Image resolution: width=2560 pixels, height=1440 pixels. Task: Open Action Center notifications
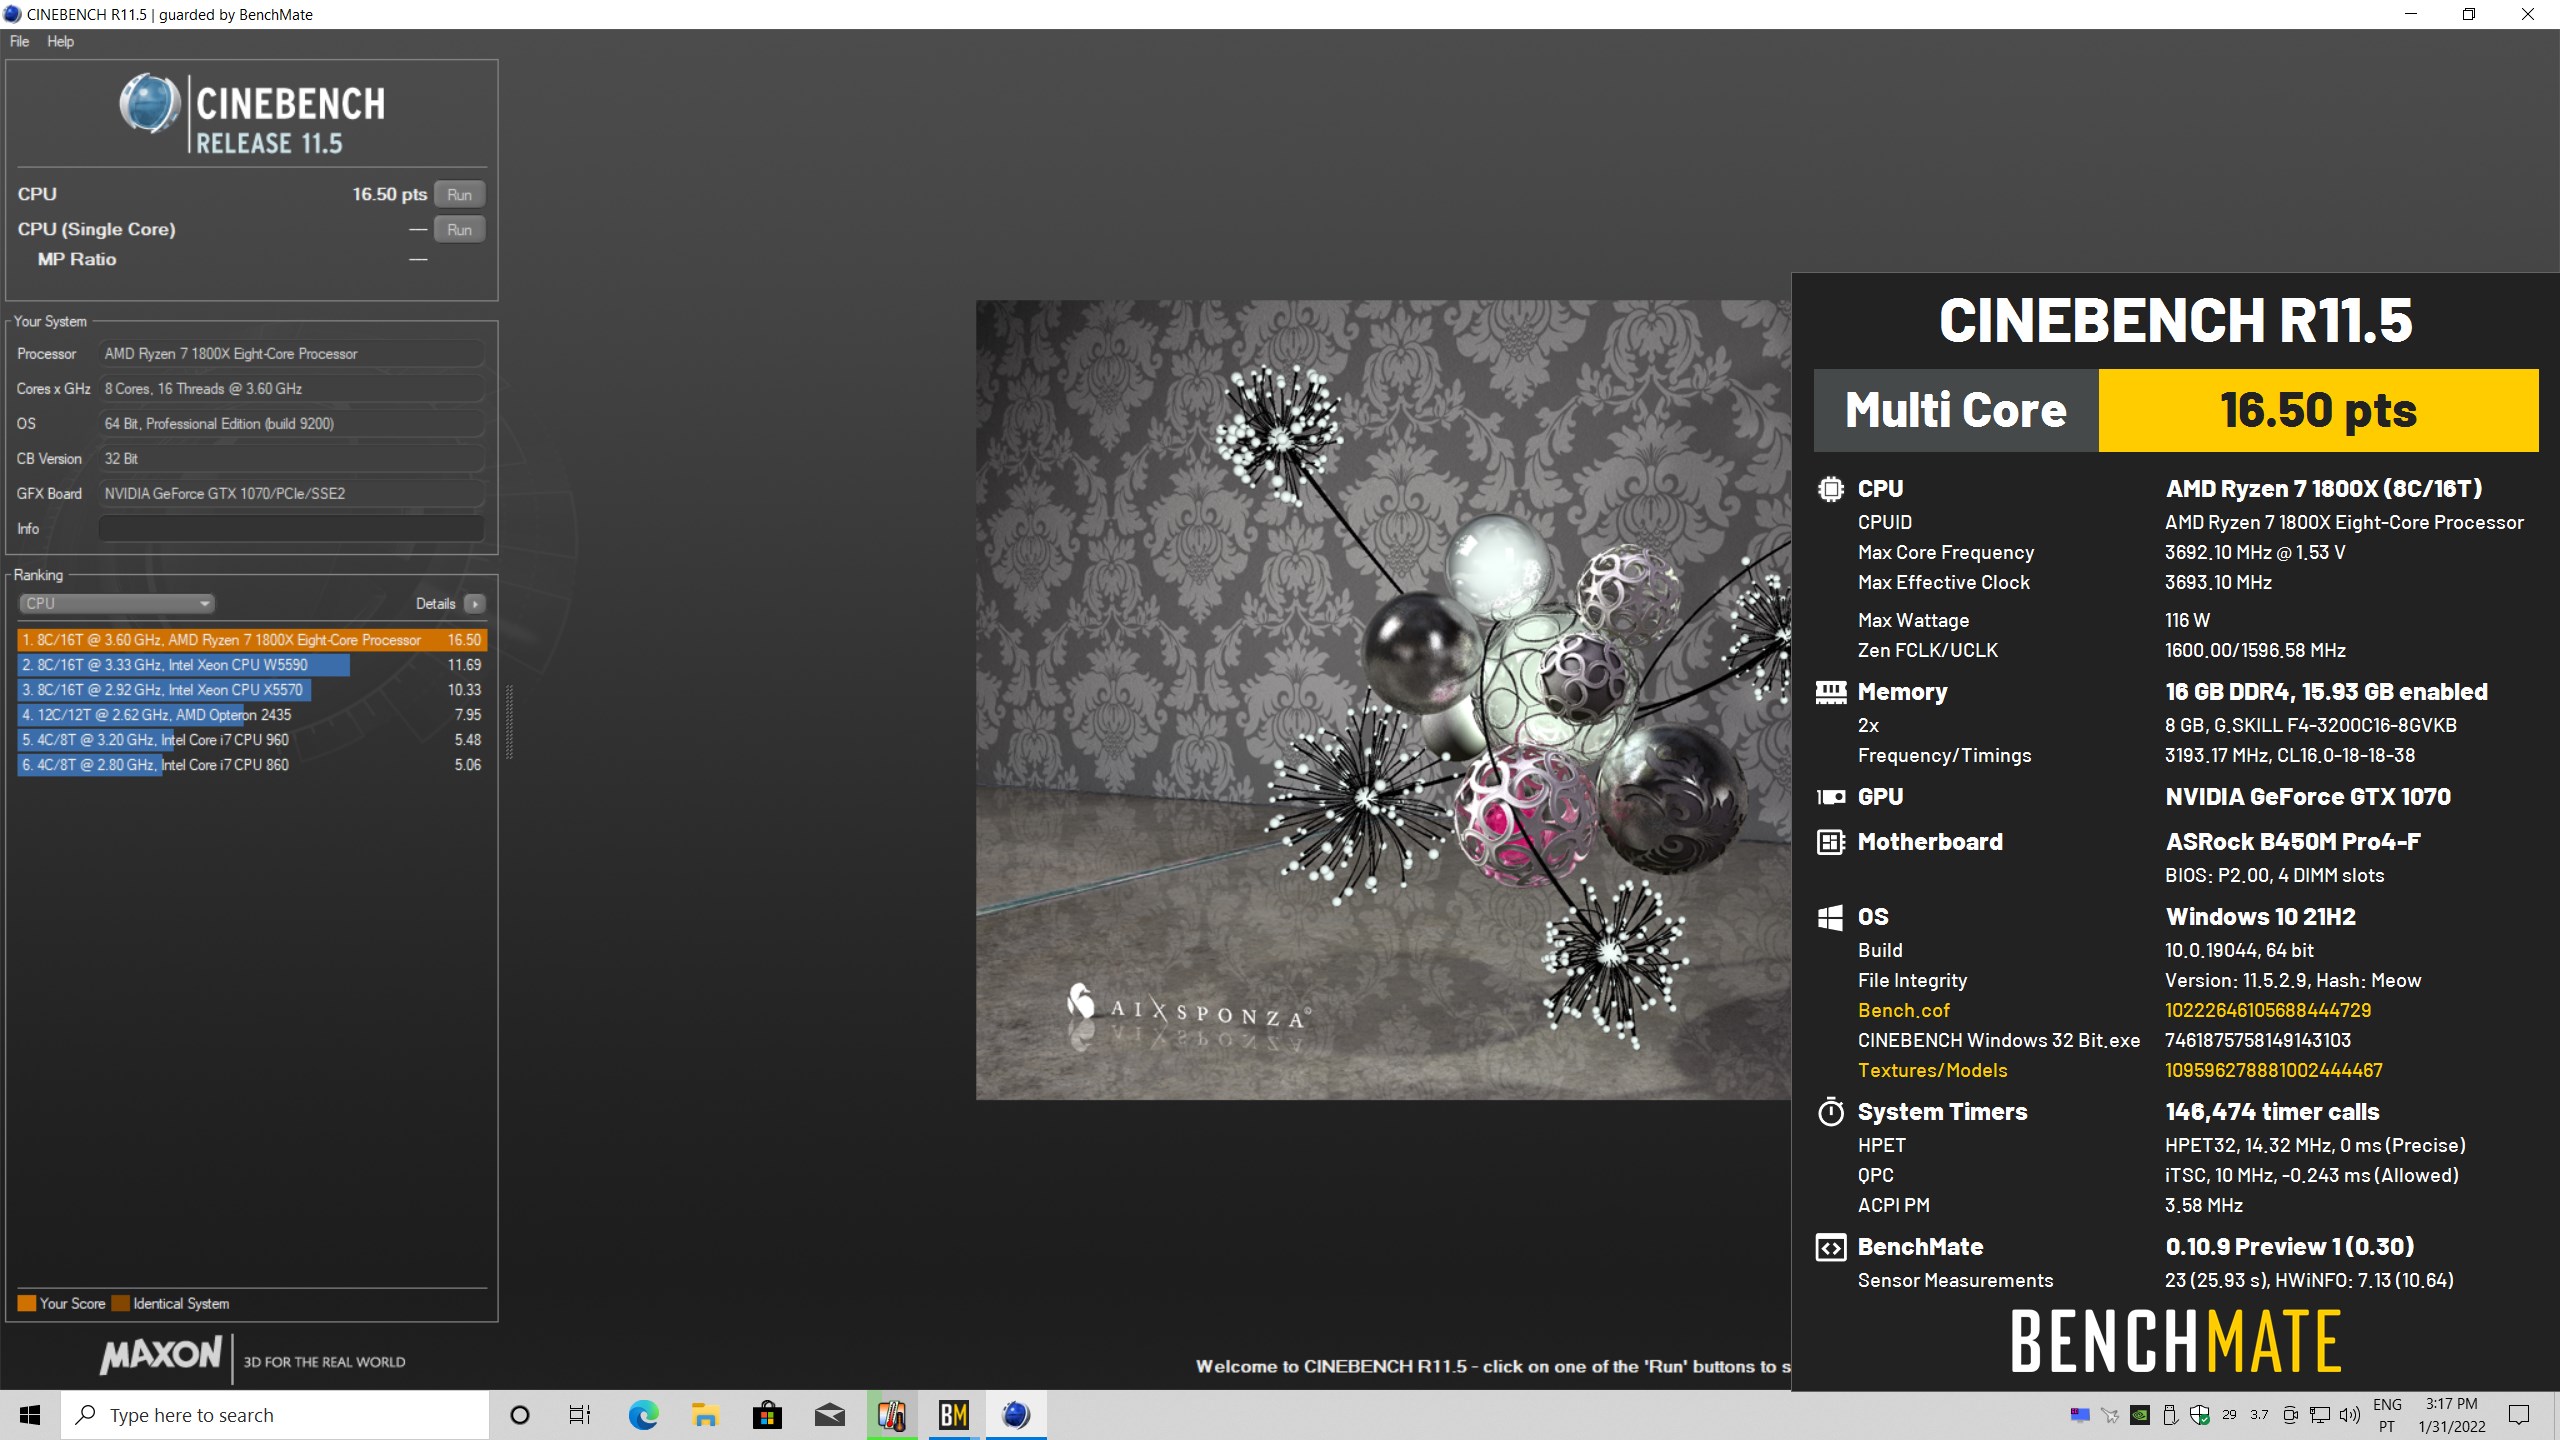[x=2519, y=1415]
